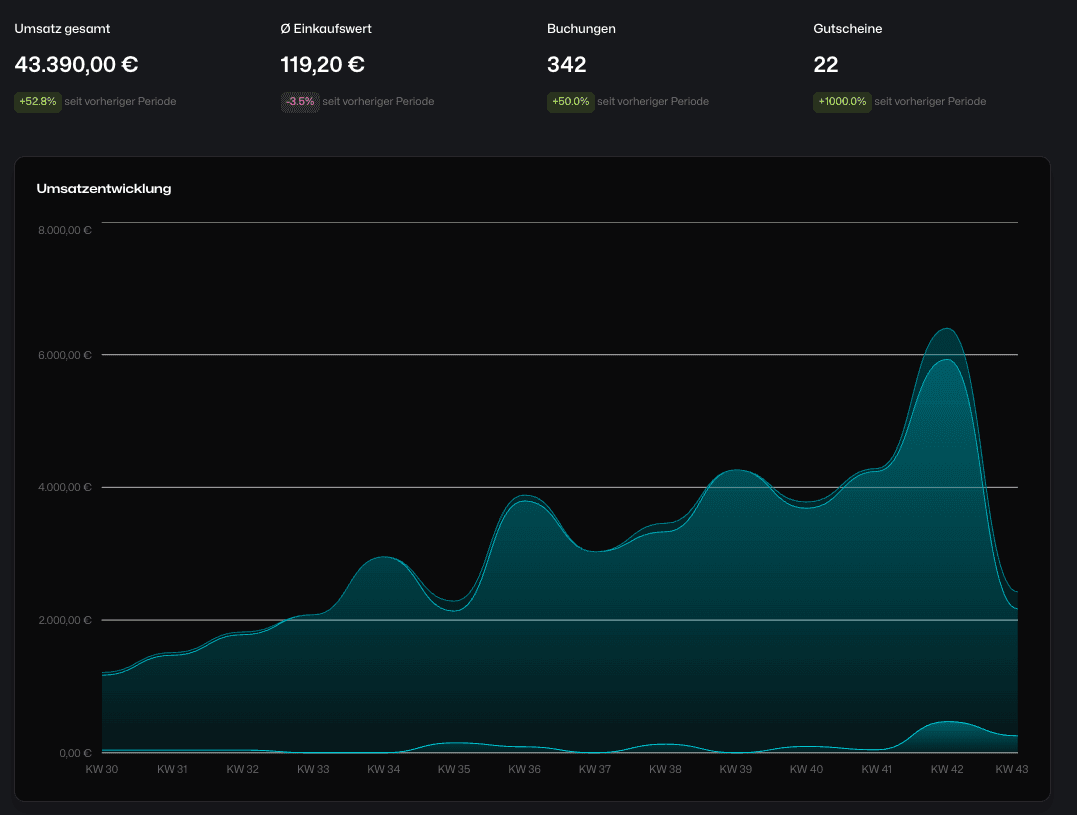
Task: Click the KW 30 axis label
Action: pos(100,769)
